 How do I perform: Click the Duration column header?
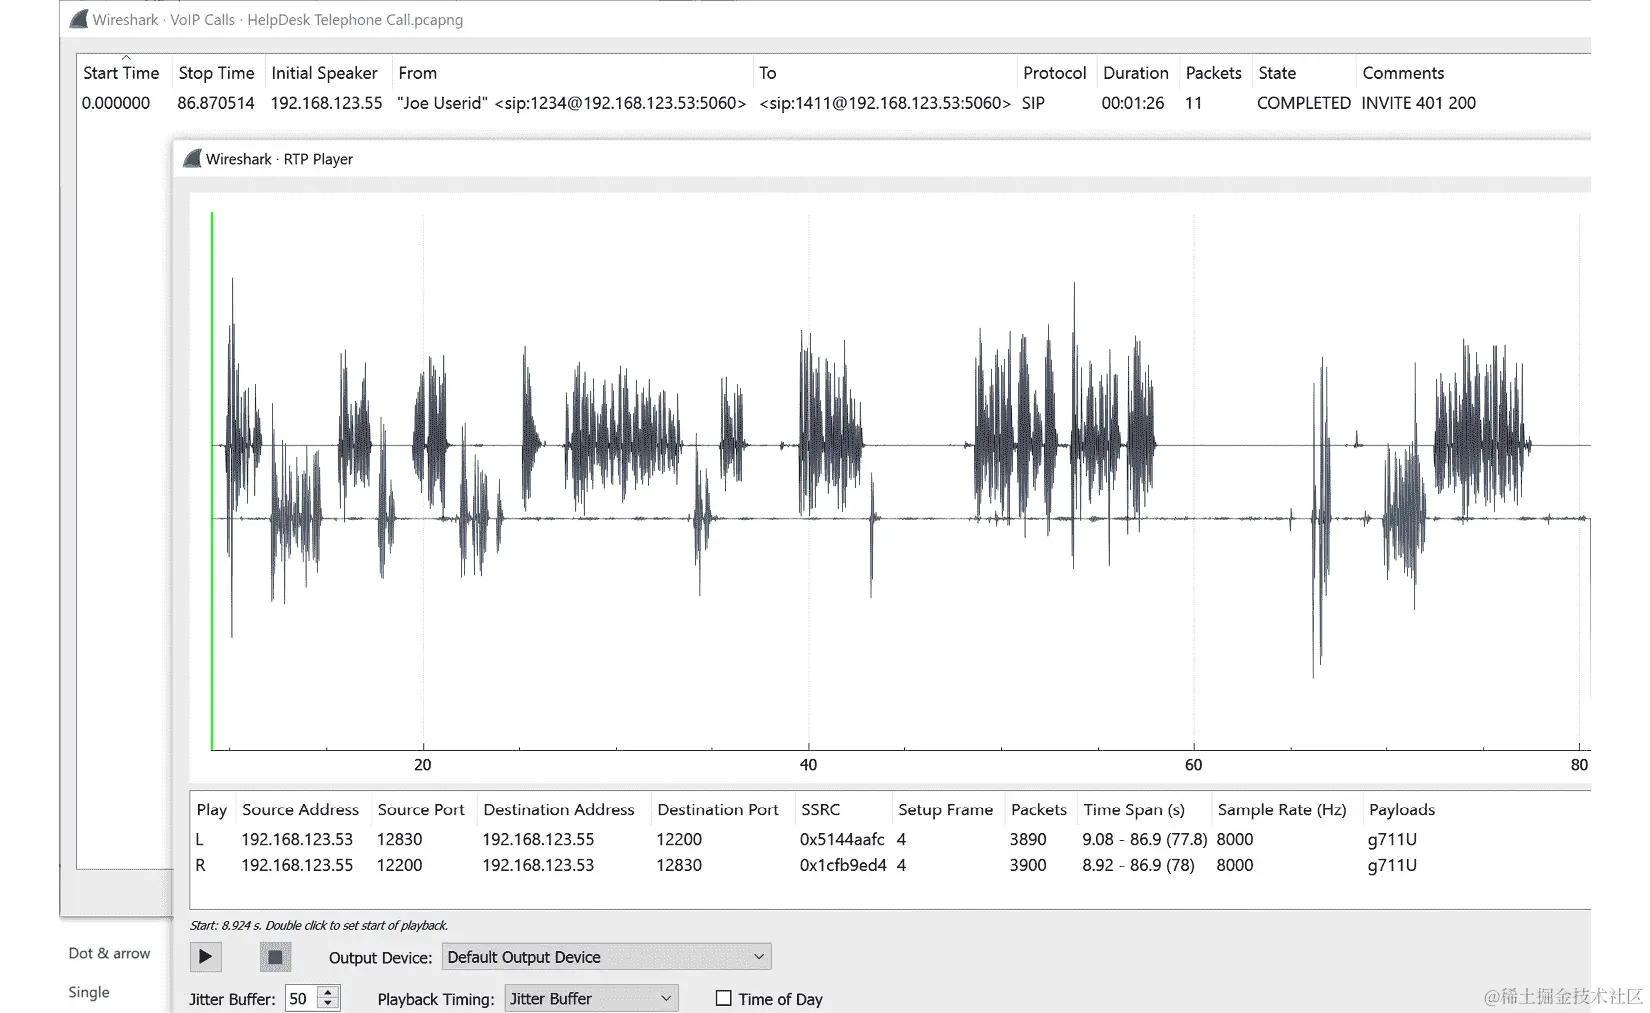[x=1135, y=73]
